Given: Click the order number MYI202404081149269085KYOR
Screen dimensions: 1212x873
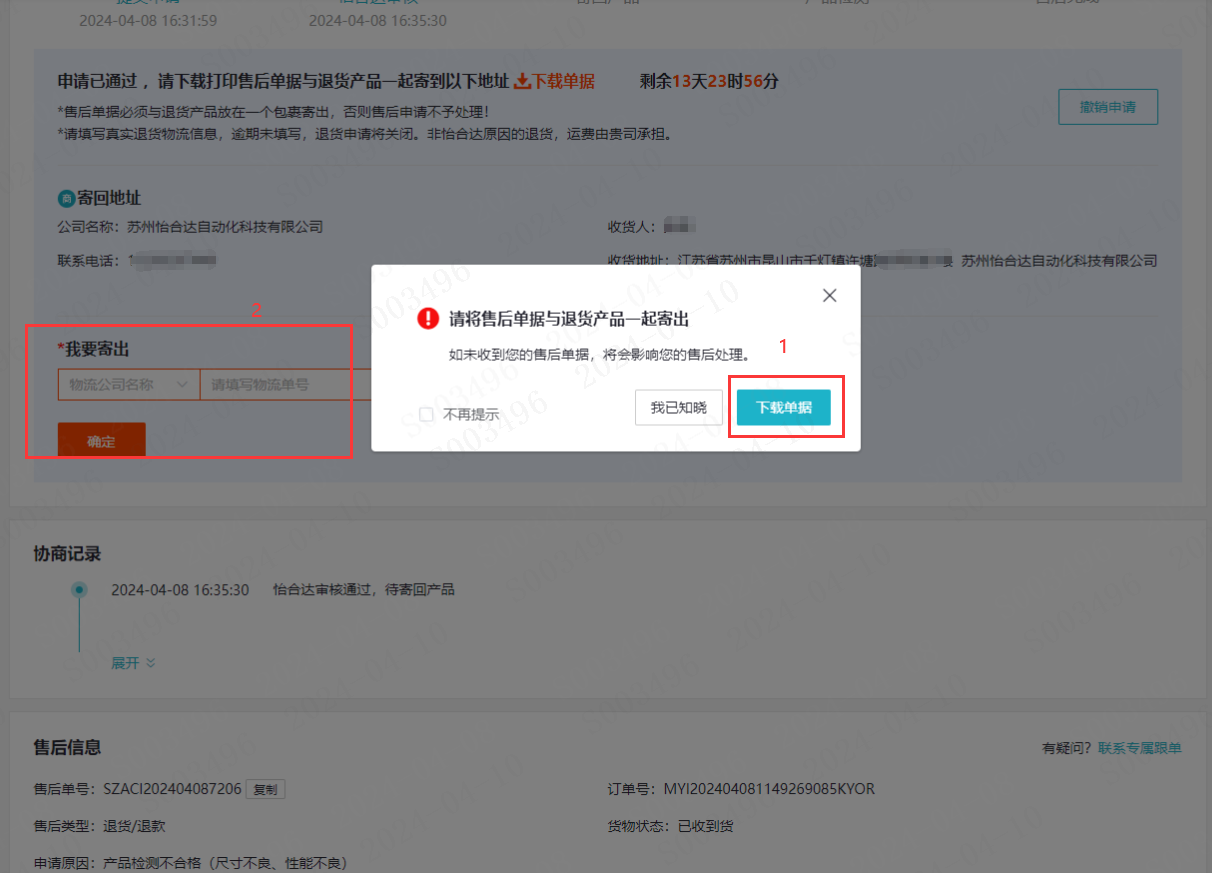Looking at the screenshot, I should click(769, 789).
